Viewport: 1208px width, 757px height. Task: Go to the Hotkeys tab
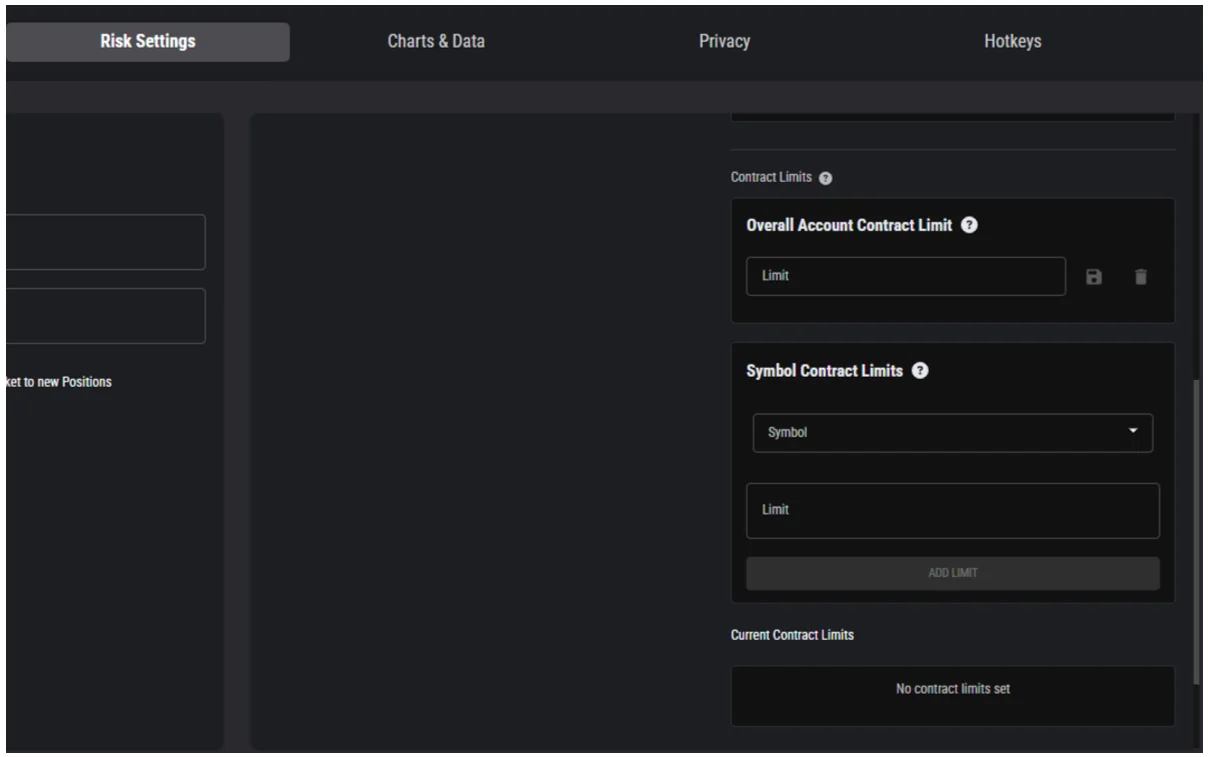[1012, 42]
